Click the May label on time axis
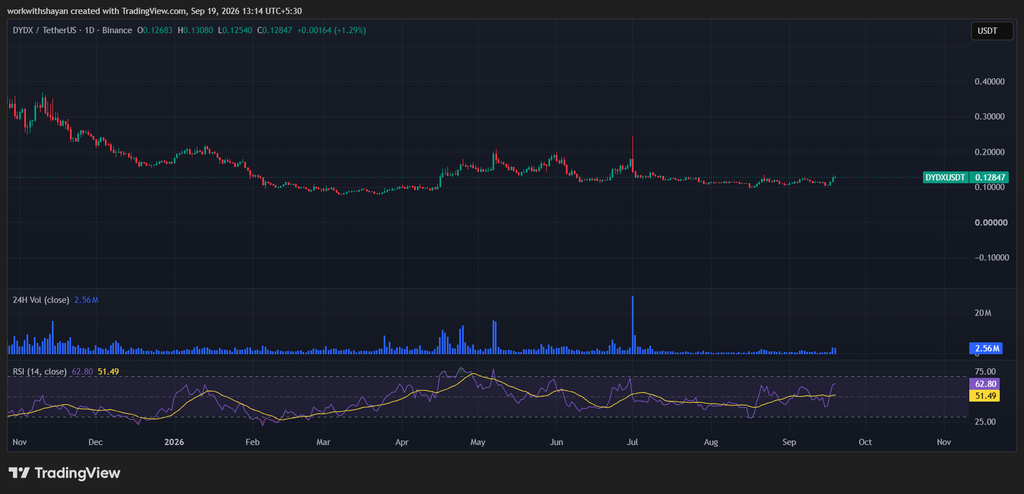This screenshot has width=1024, height=494. coord(479,442)
